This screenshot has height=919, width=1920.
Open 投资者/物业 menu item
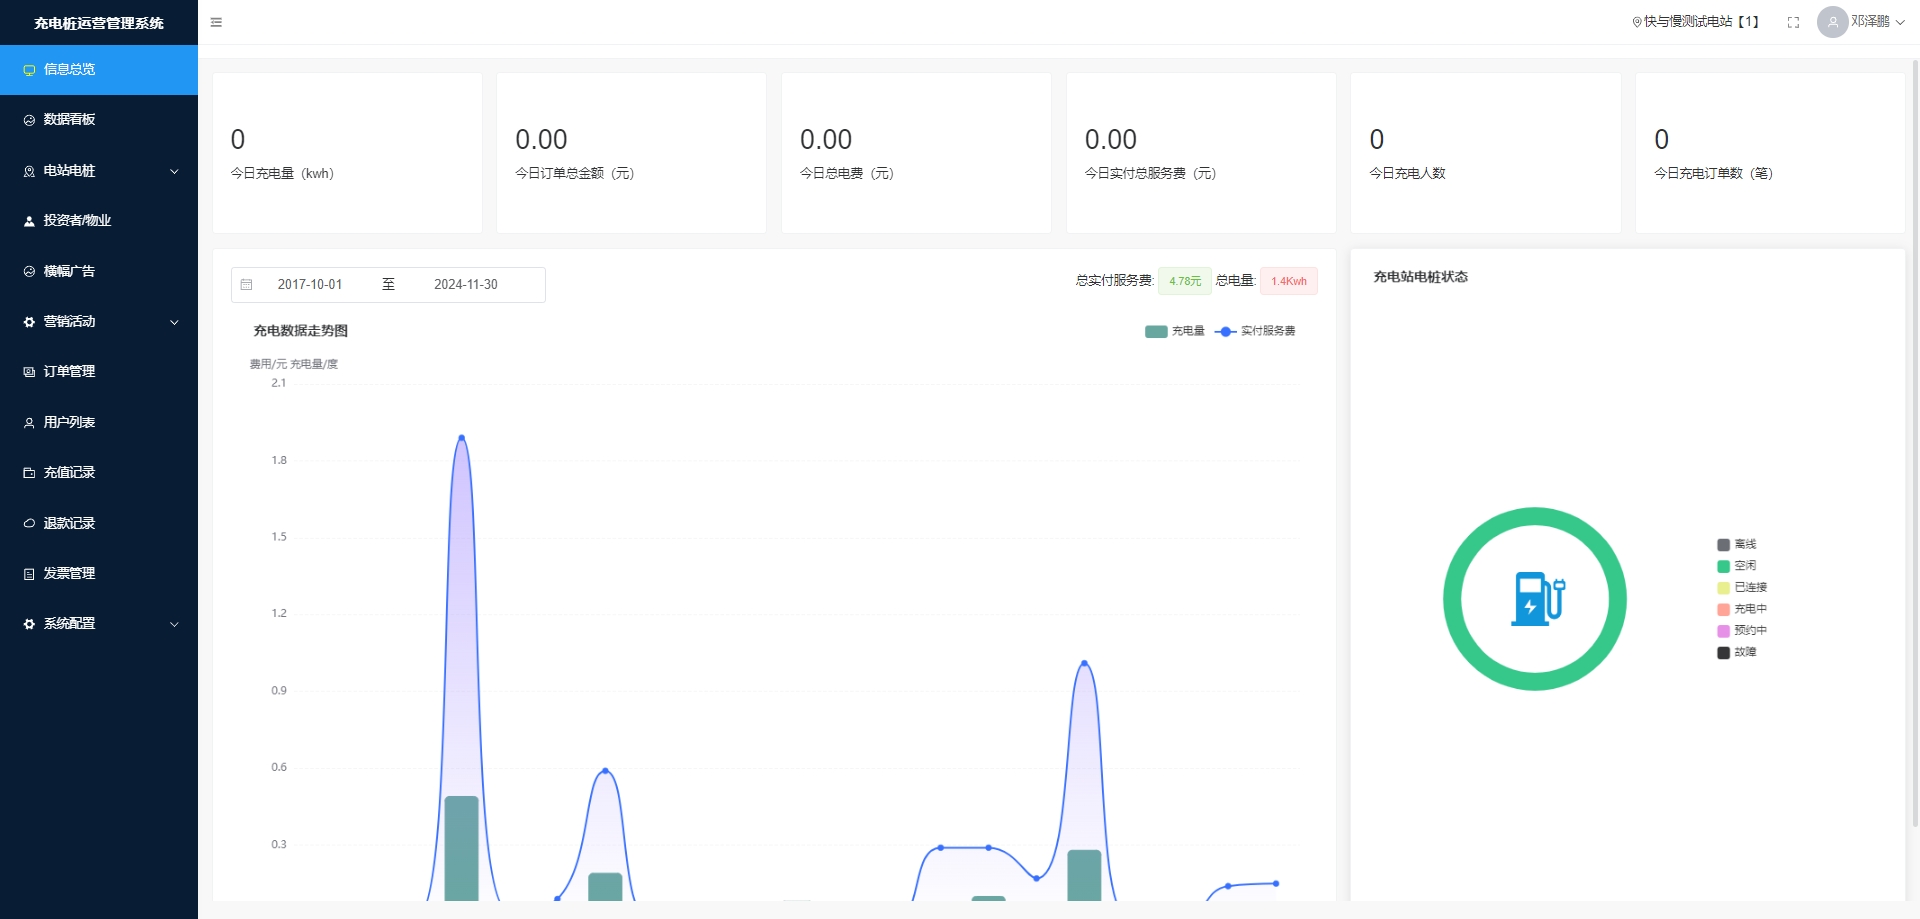pos(99,221)
